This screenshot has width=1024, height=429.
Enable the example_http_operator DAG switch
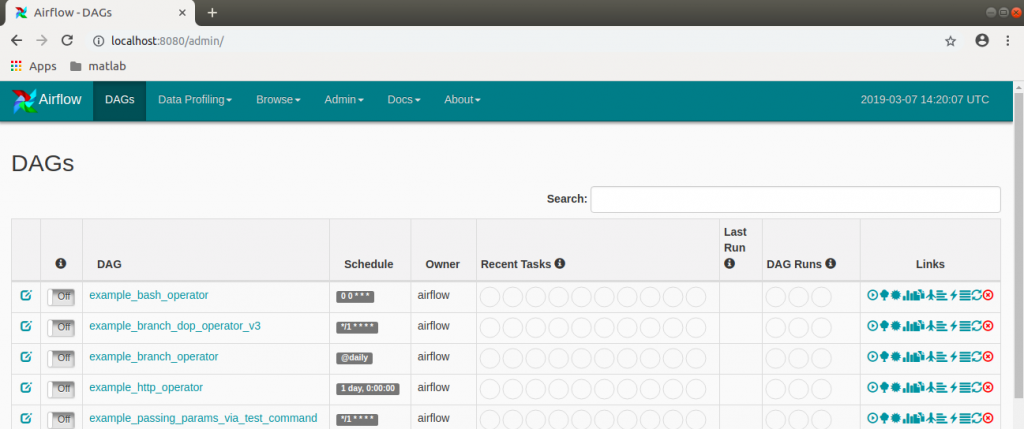click(61, 388)
